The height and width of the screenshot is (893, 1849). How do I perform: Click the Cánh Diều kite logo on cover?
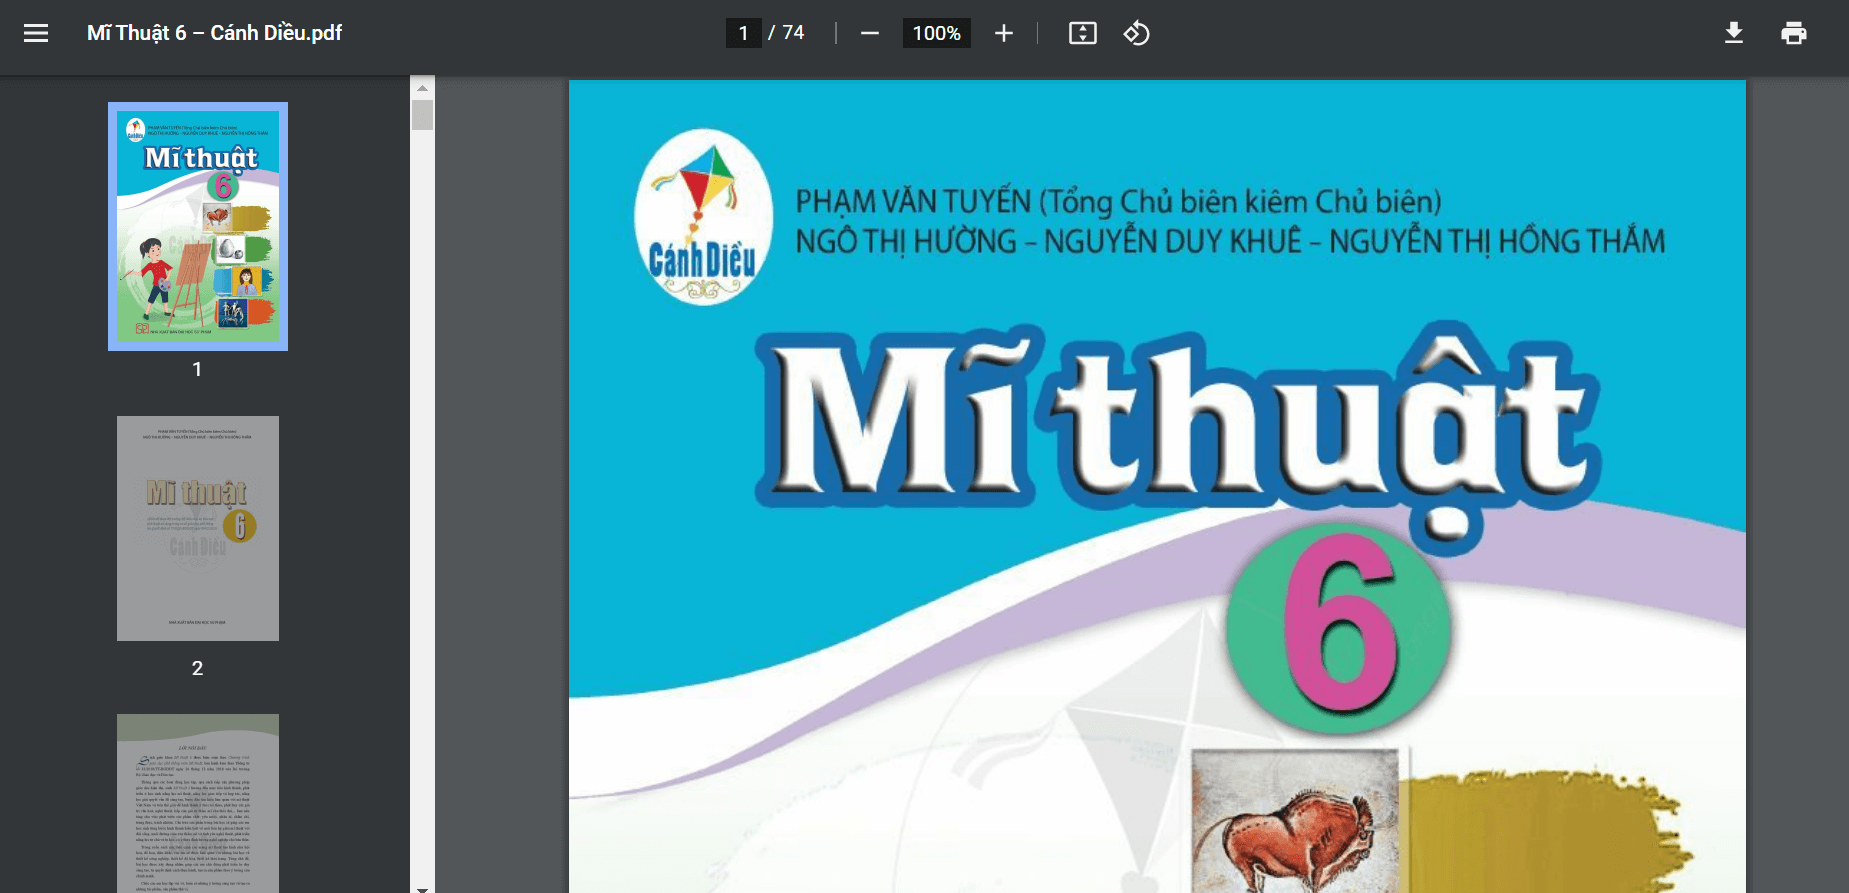[704, 217]
